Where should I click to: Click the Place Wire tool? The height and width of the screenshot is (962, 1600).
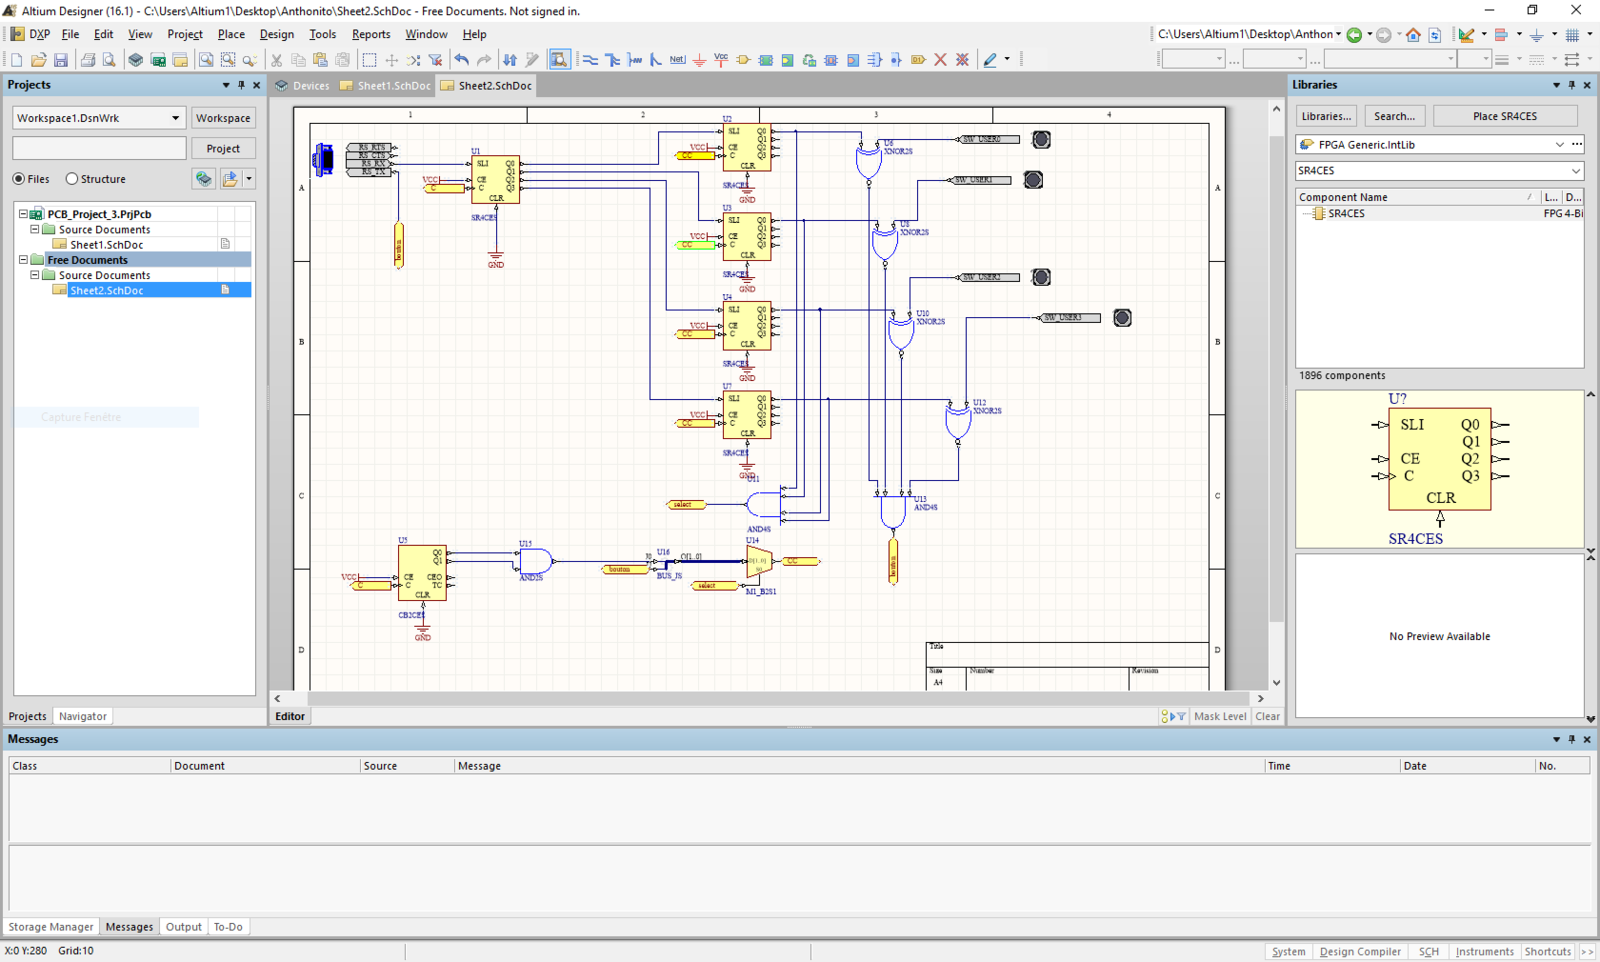(x=590, y=60)
